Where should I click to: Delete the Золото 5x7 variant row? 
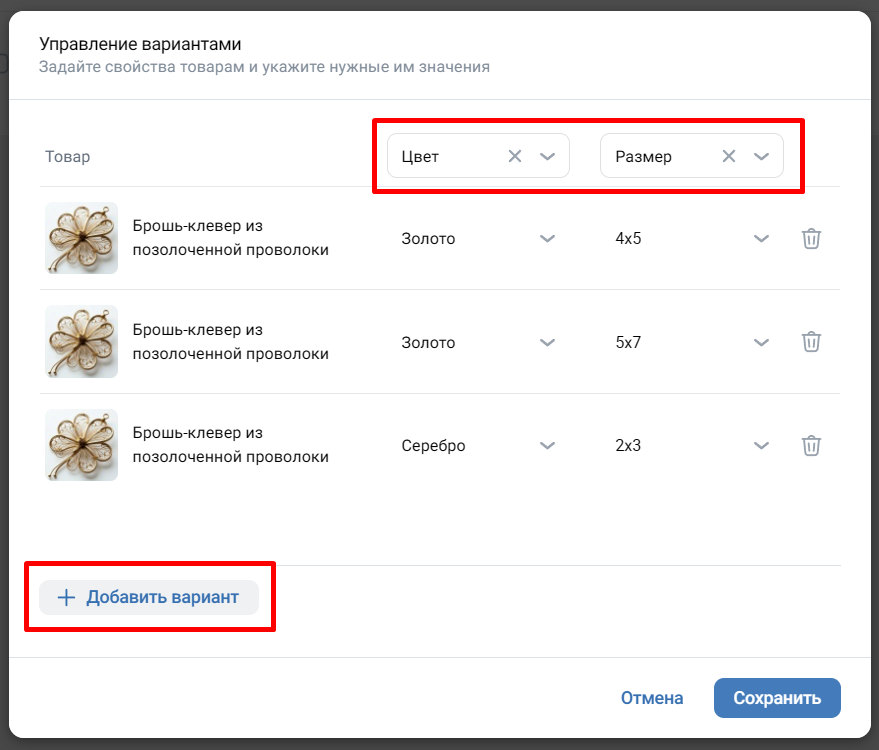[x=811, y=342]
